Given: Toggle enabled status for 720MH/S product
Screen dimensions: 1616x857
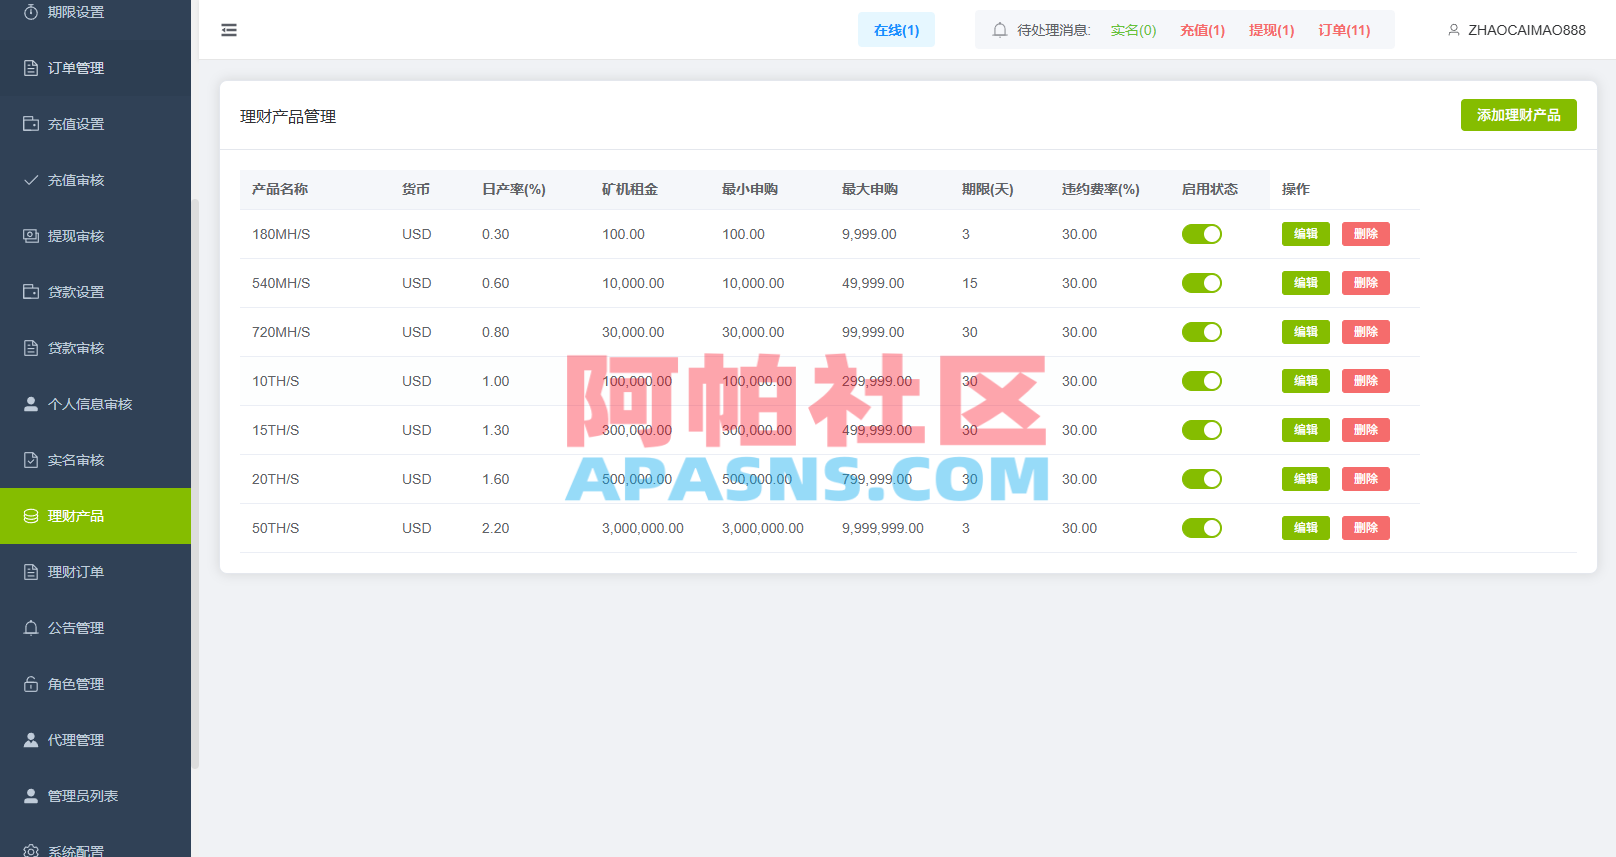Looking at the screenshot, I should point(1202,332).
